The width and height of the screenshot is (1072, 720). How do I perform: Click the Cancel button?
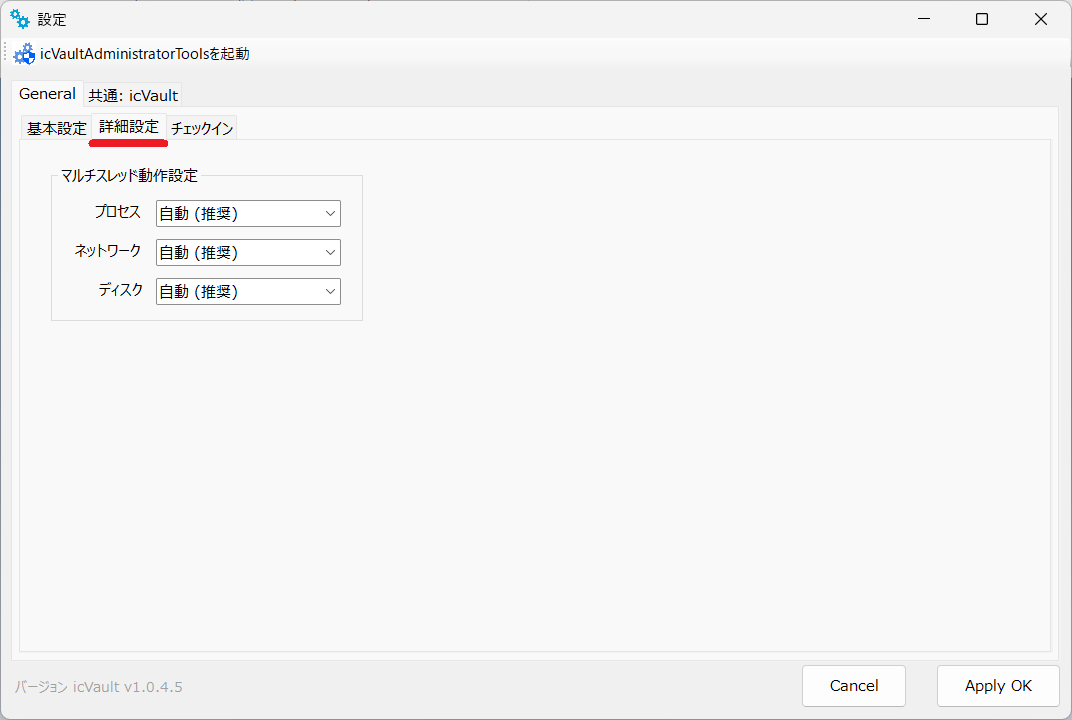point(853,686)
